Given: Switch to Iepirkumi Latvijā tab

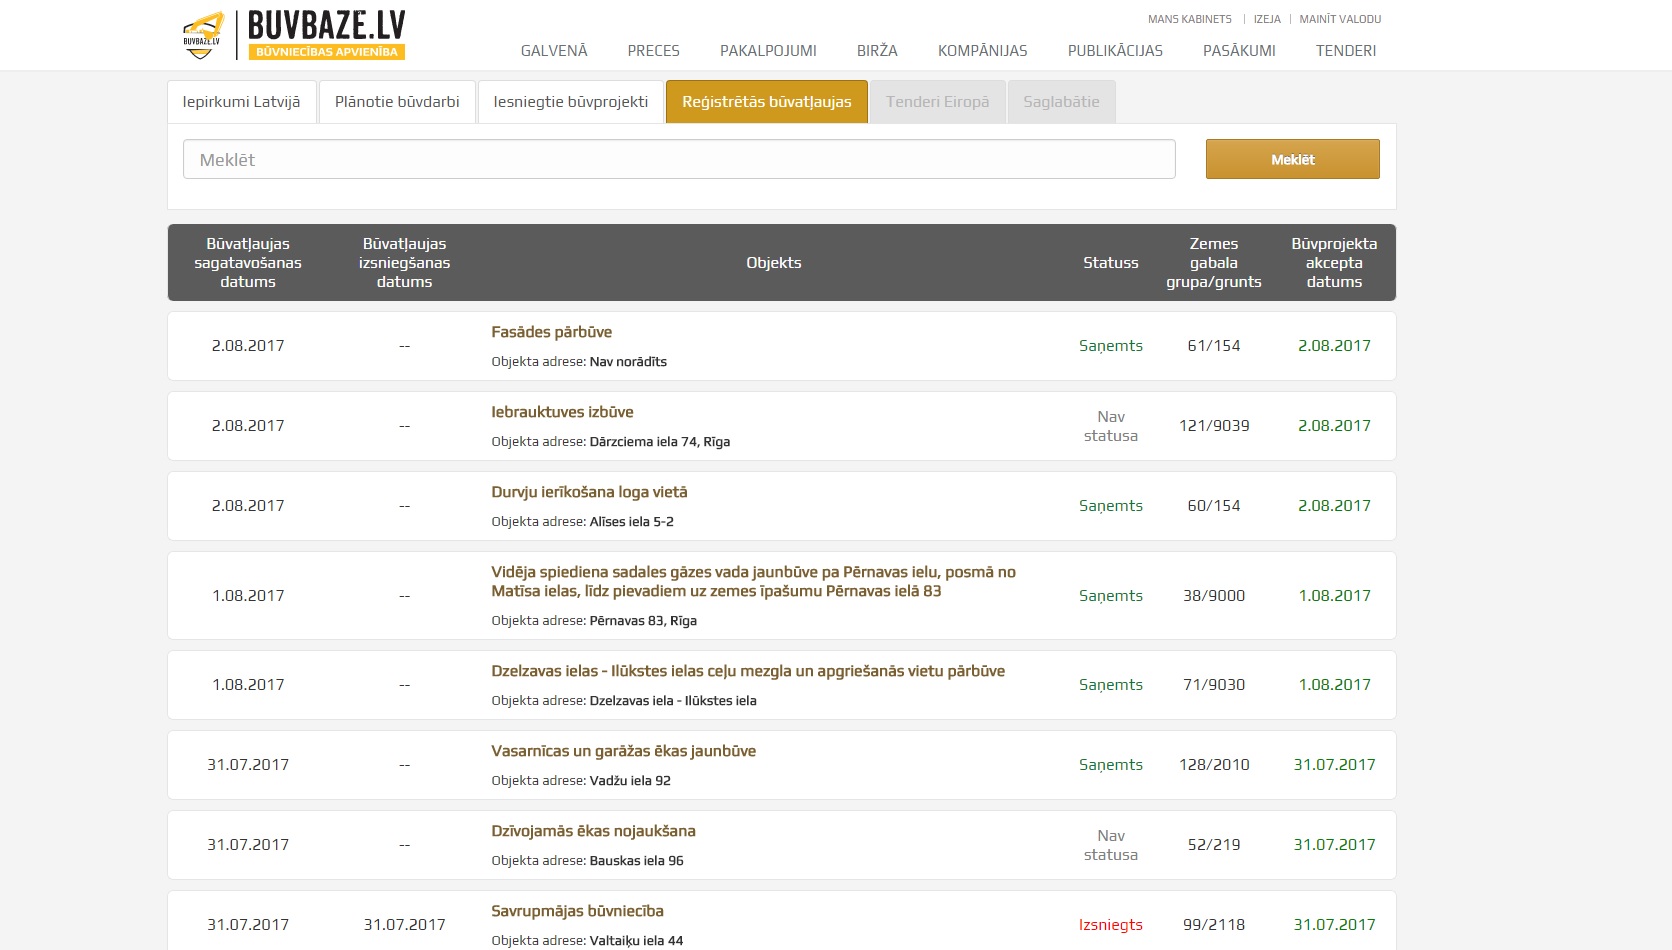Looking at the screenshot, I should 242,102.
